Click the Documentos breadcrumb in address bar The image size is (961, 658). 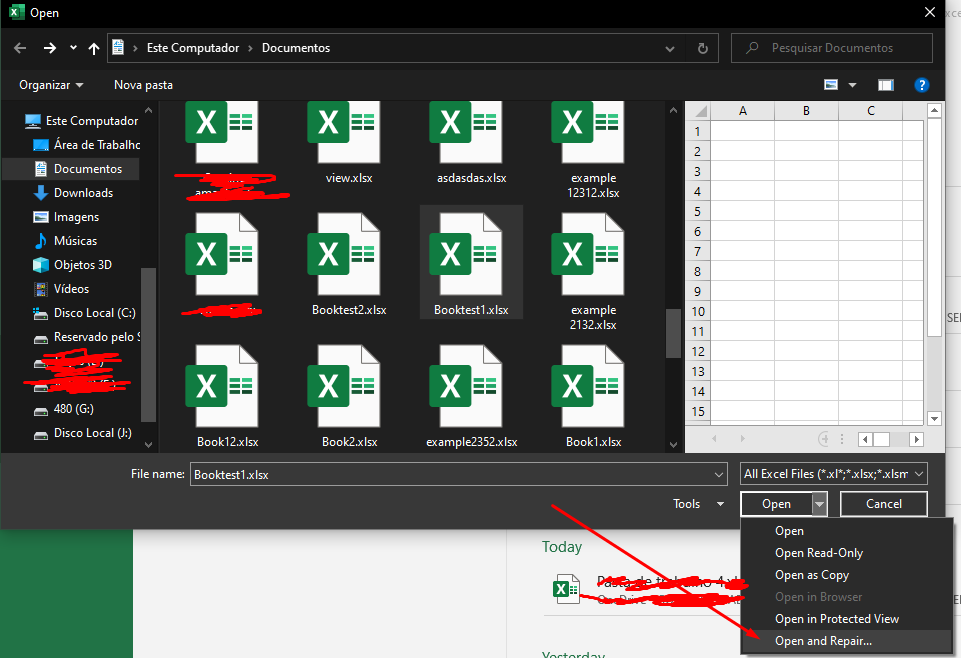pyautogui.click(x=295, y=48)
